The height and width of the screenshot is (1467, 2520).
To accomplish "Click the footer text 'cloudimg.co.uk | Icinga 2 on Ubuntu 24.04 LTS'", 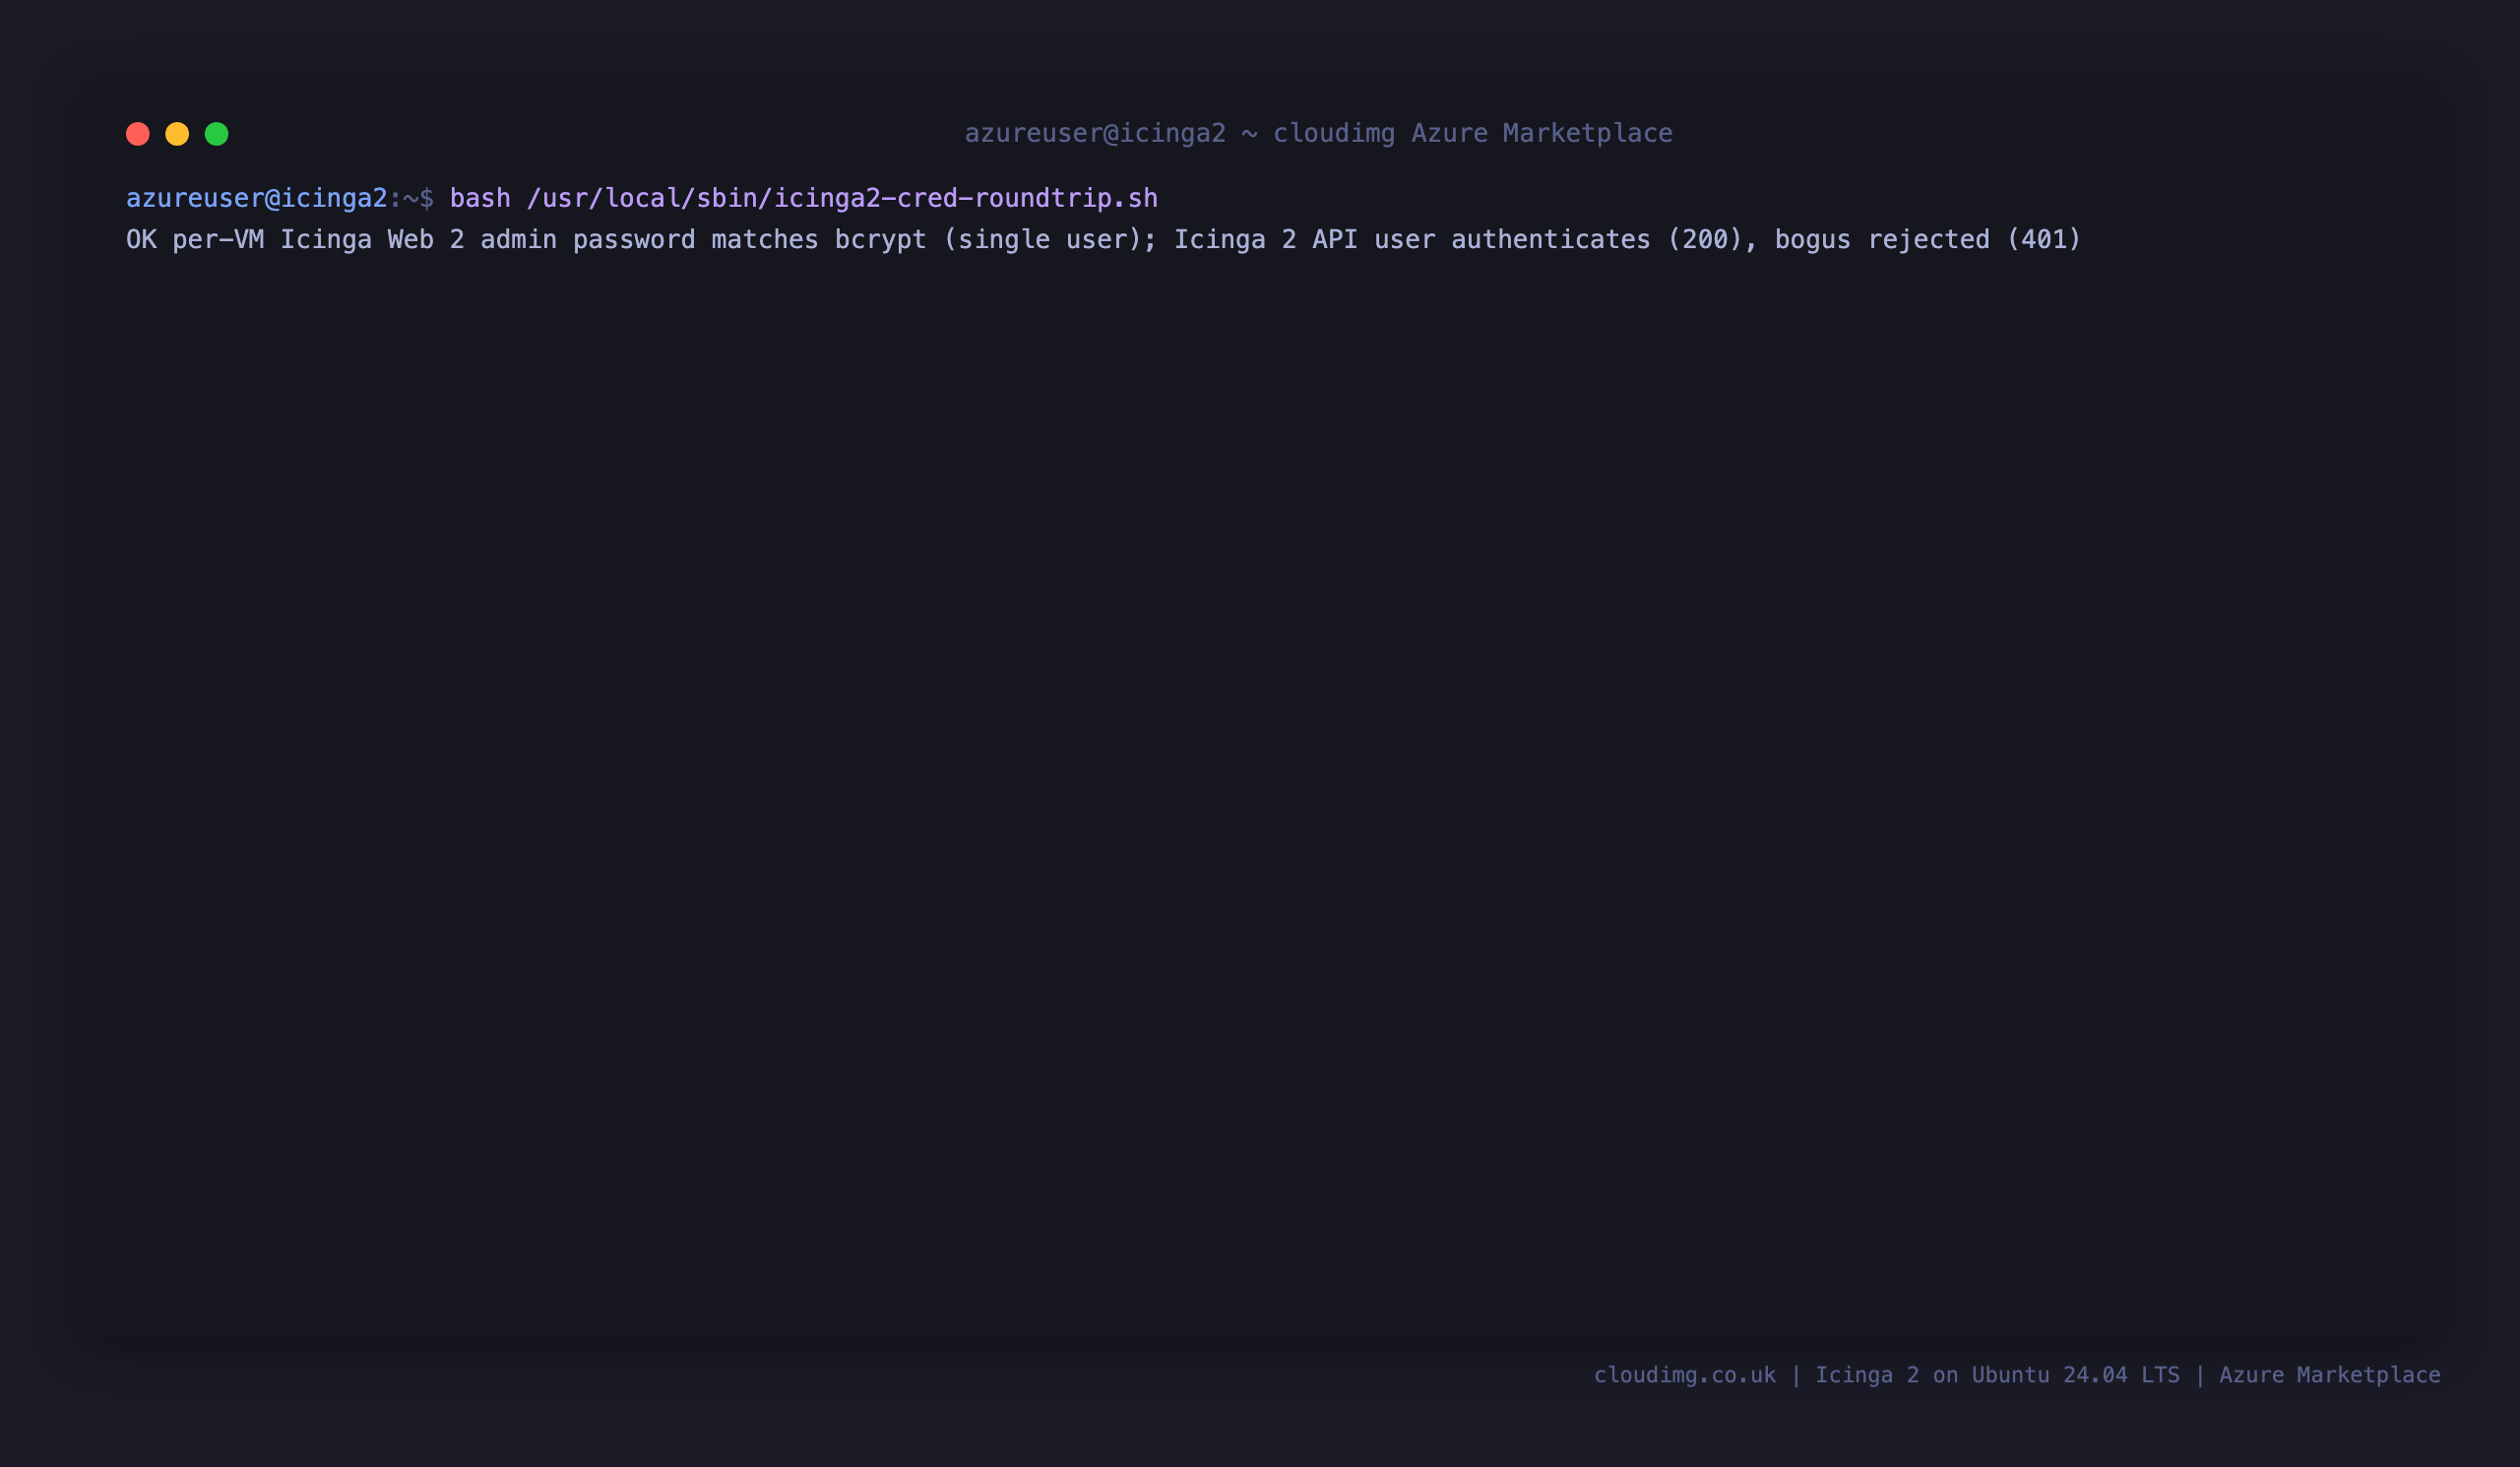I will [1886, 1375].
